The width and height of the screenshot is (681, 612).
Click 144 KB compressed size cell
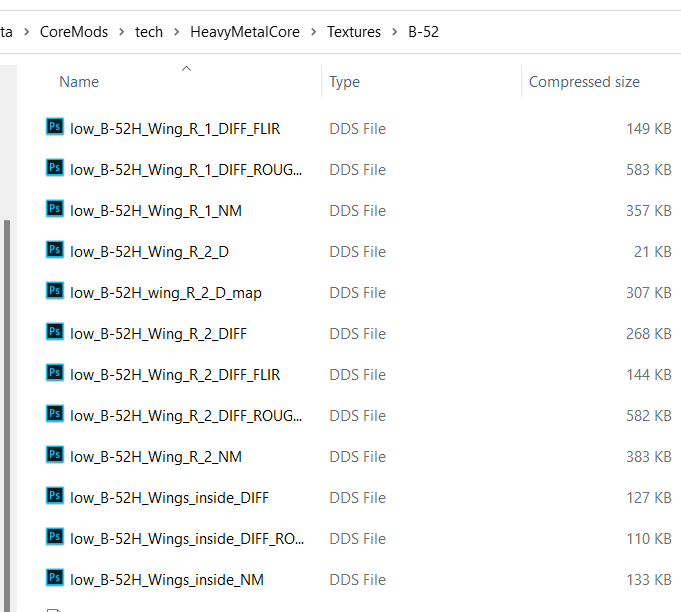(649, 375)
